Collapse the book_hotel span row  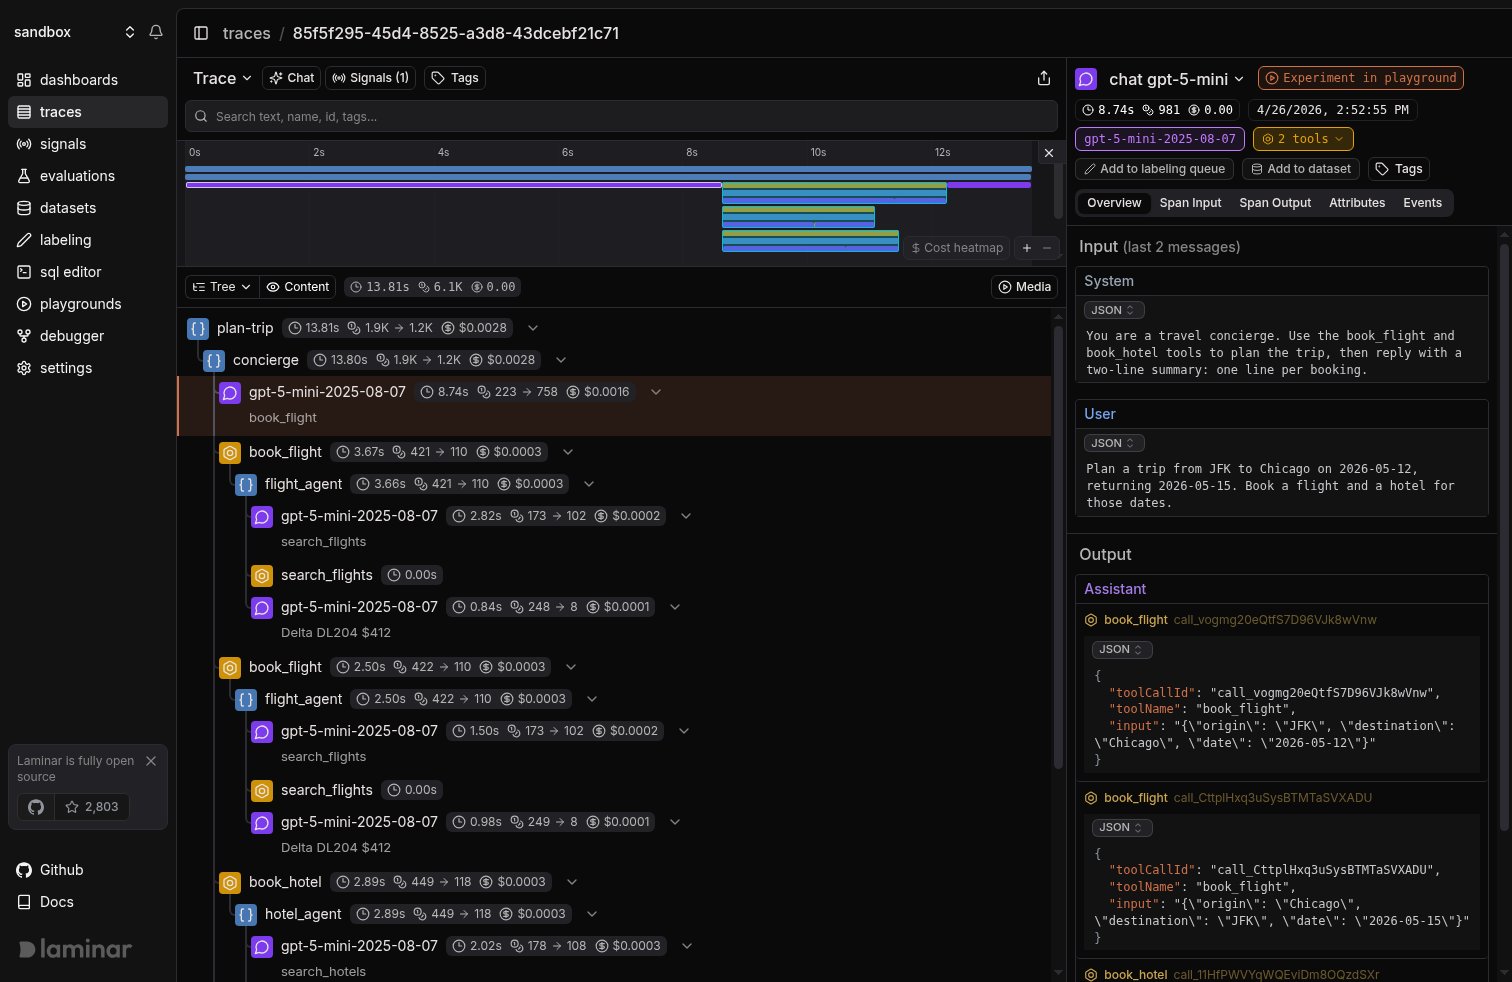click(x=572, y=882)
